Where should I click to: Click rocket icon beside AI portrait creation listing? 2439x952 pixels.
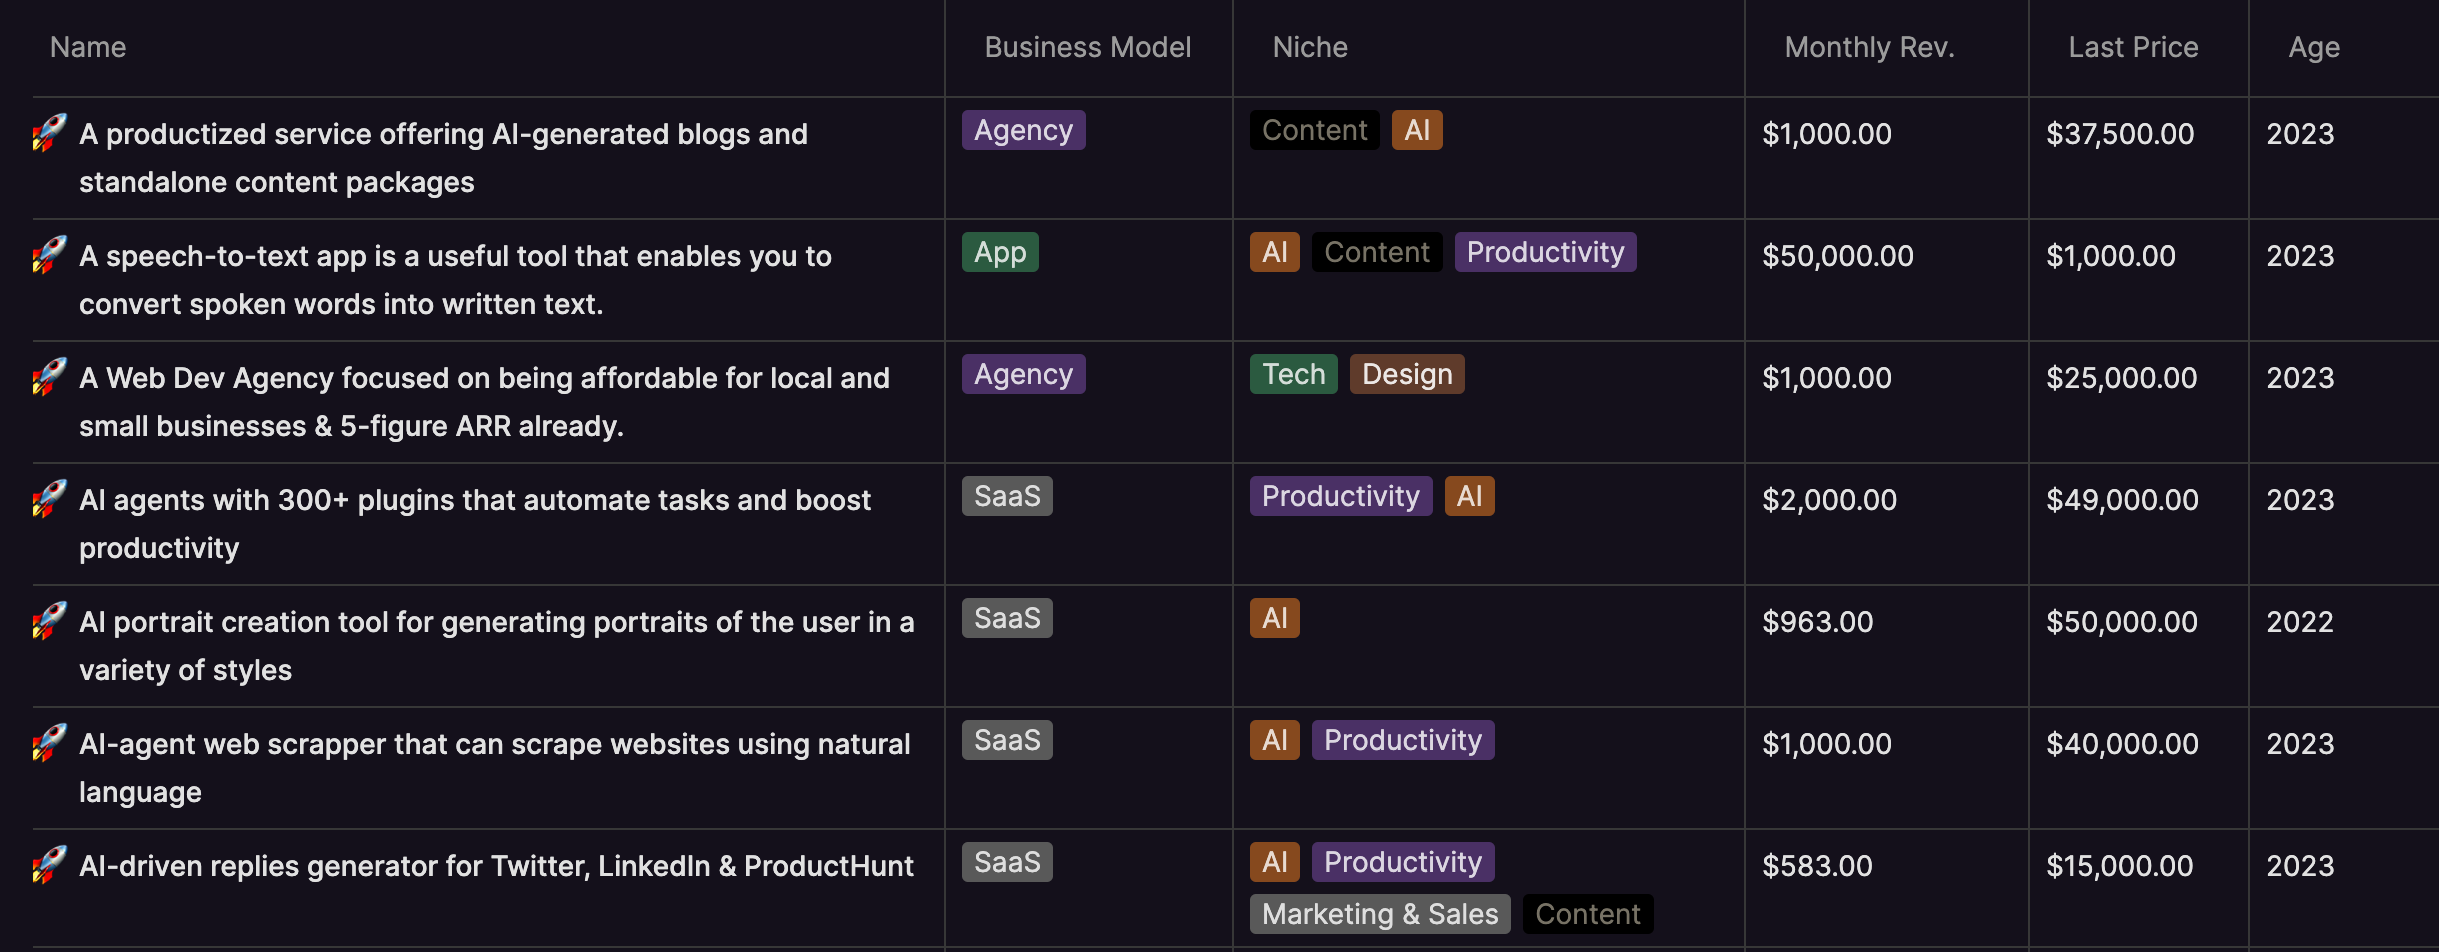[49, 621]
